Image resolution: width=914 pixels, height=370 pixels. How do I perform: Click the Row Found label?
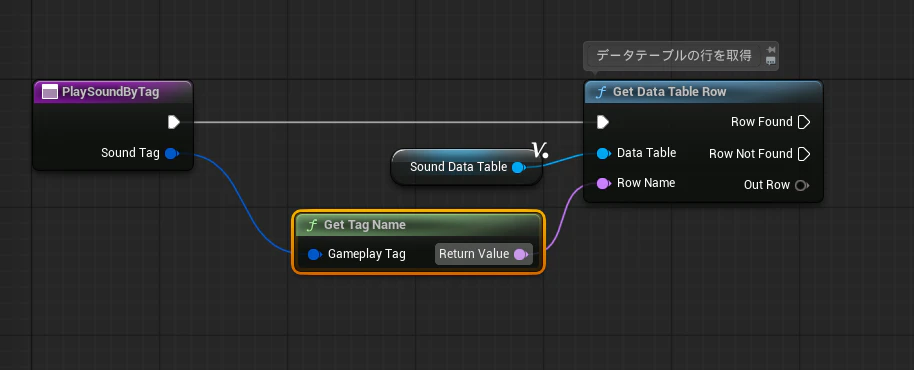(762, 122)
